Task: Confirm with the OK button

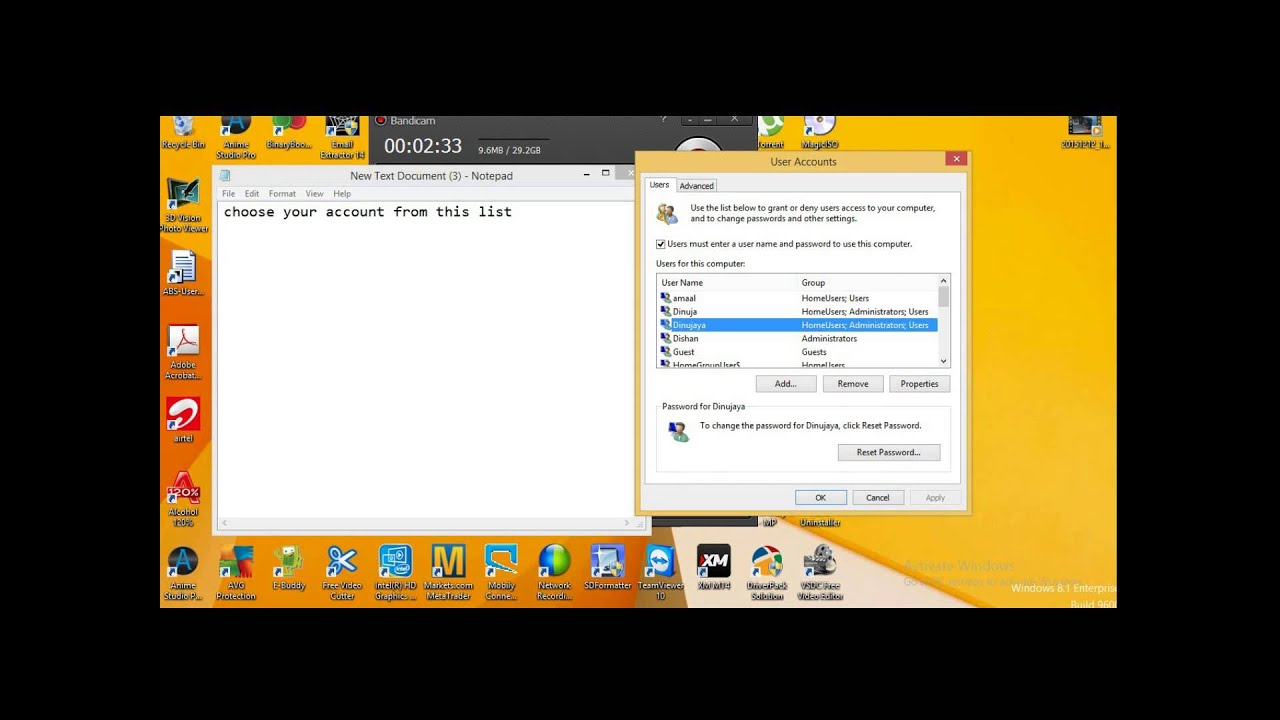Action: (x=820, y=497)
